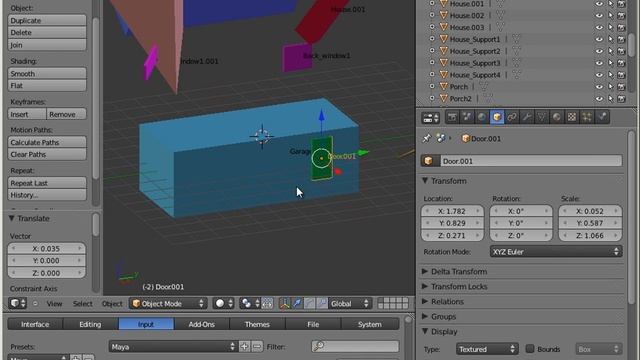Toggle renderability camera icon for House_Support3

click(621, 63)
